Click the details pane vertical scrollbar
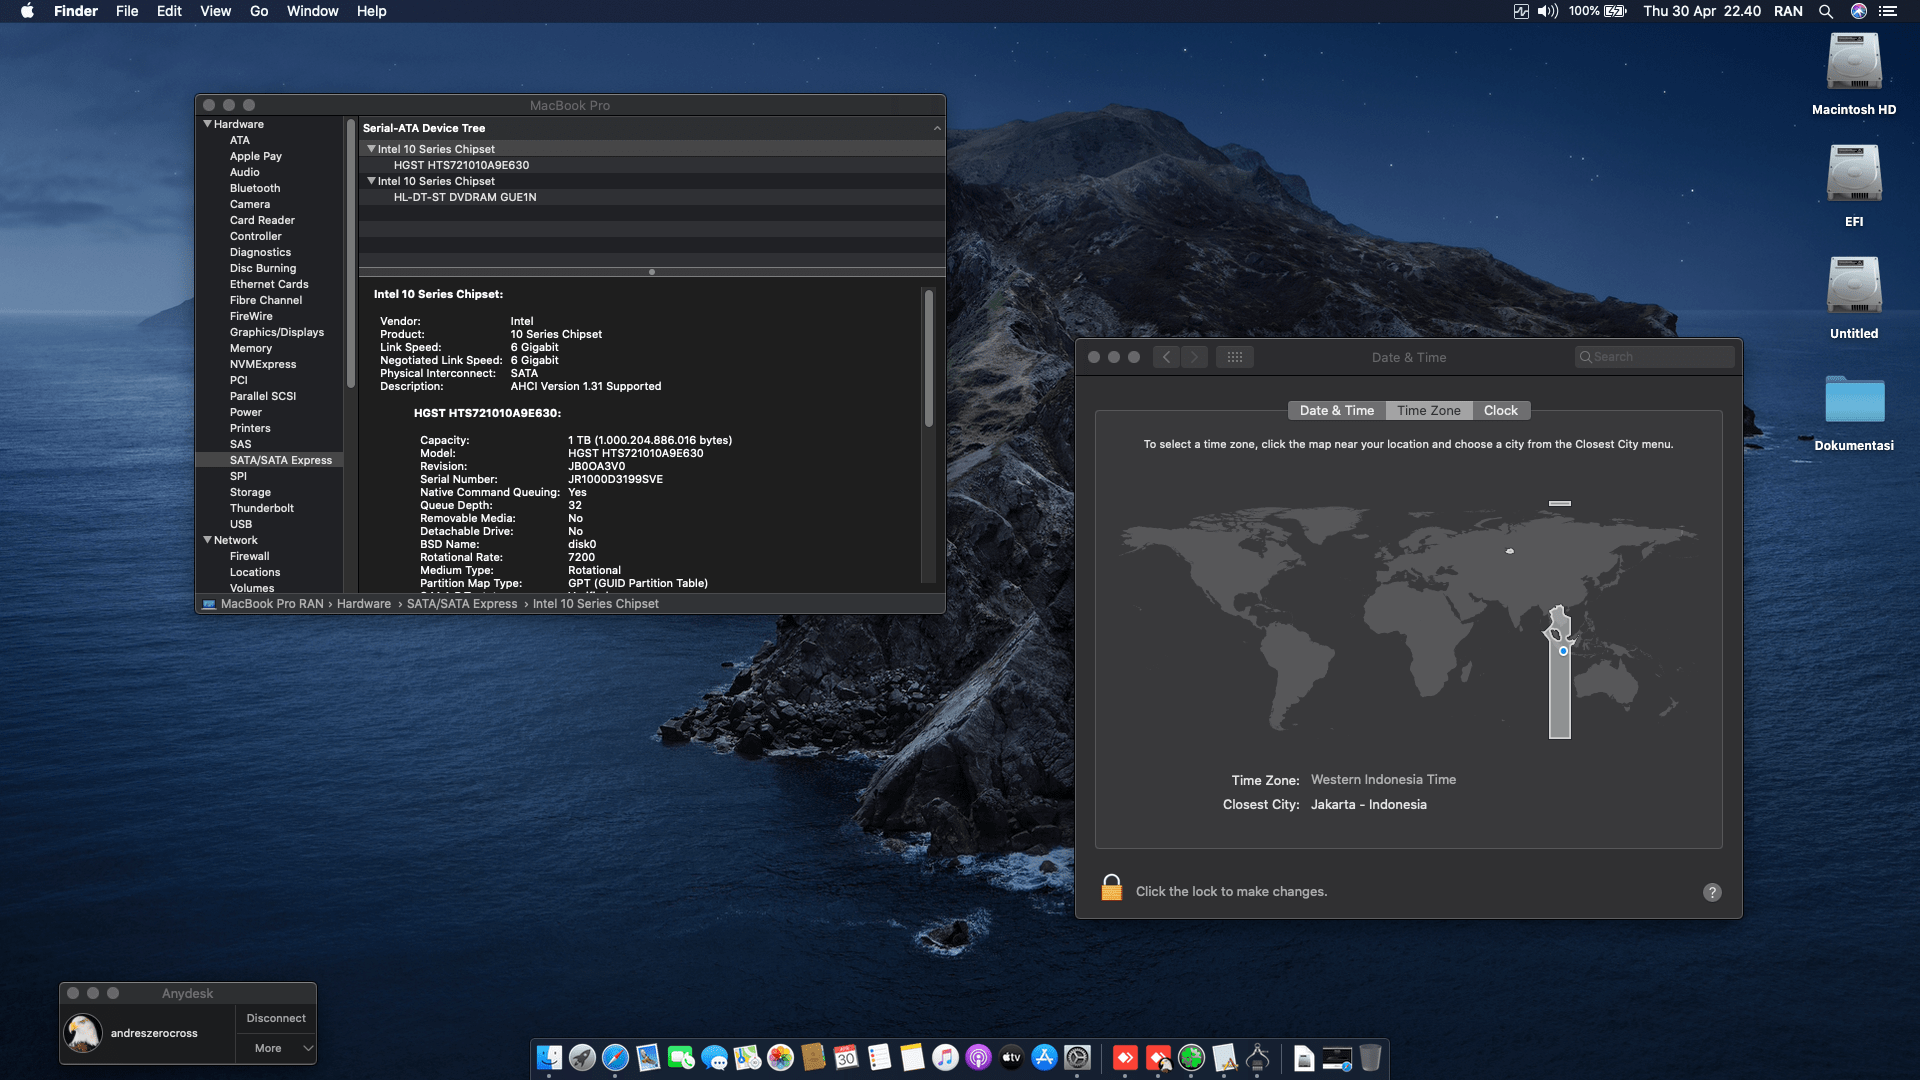Viewport: 1920px width, 1080px height. click(929, 358)
